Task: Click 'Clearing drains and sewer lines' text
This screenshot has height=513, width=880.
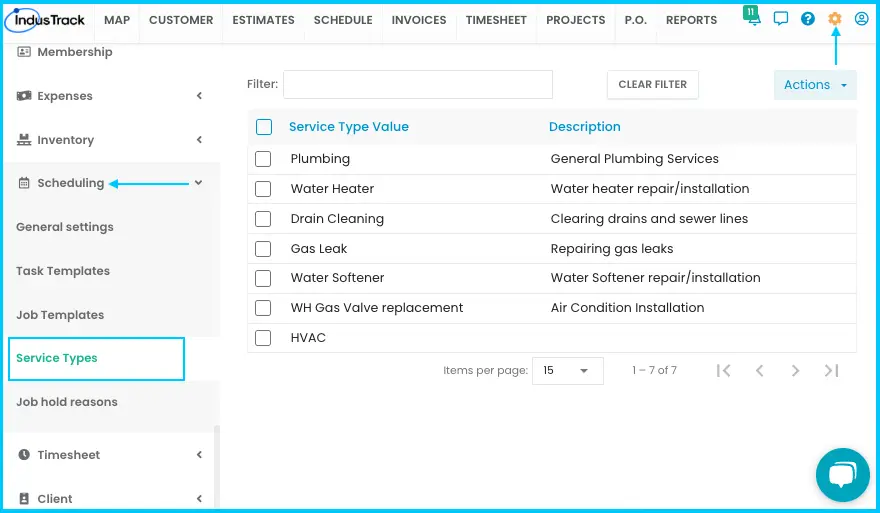Action: 649,219
